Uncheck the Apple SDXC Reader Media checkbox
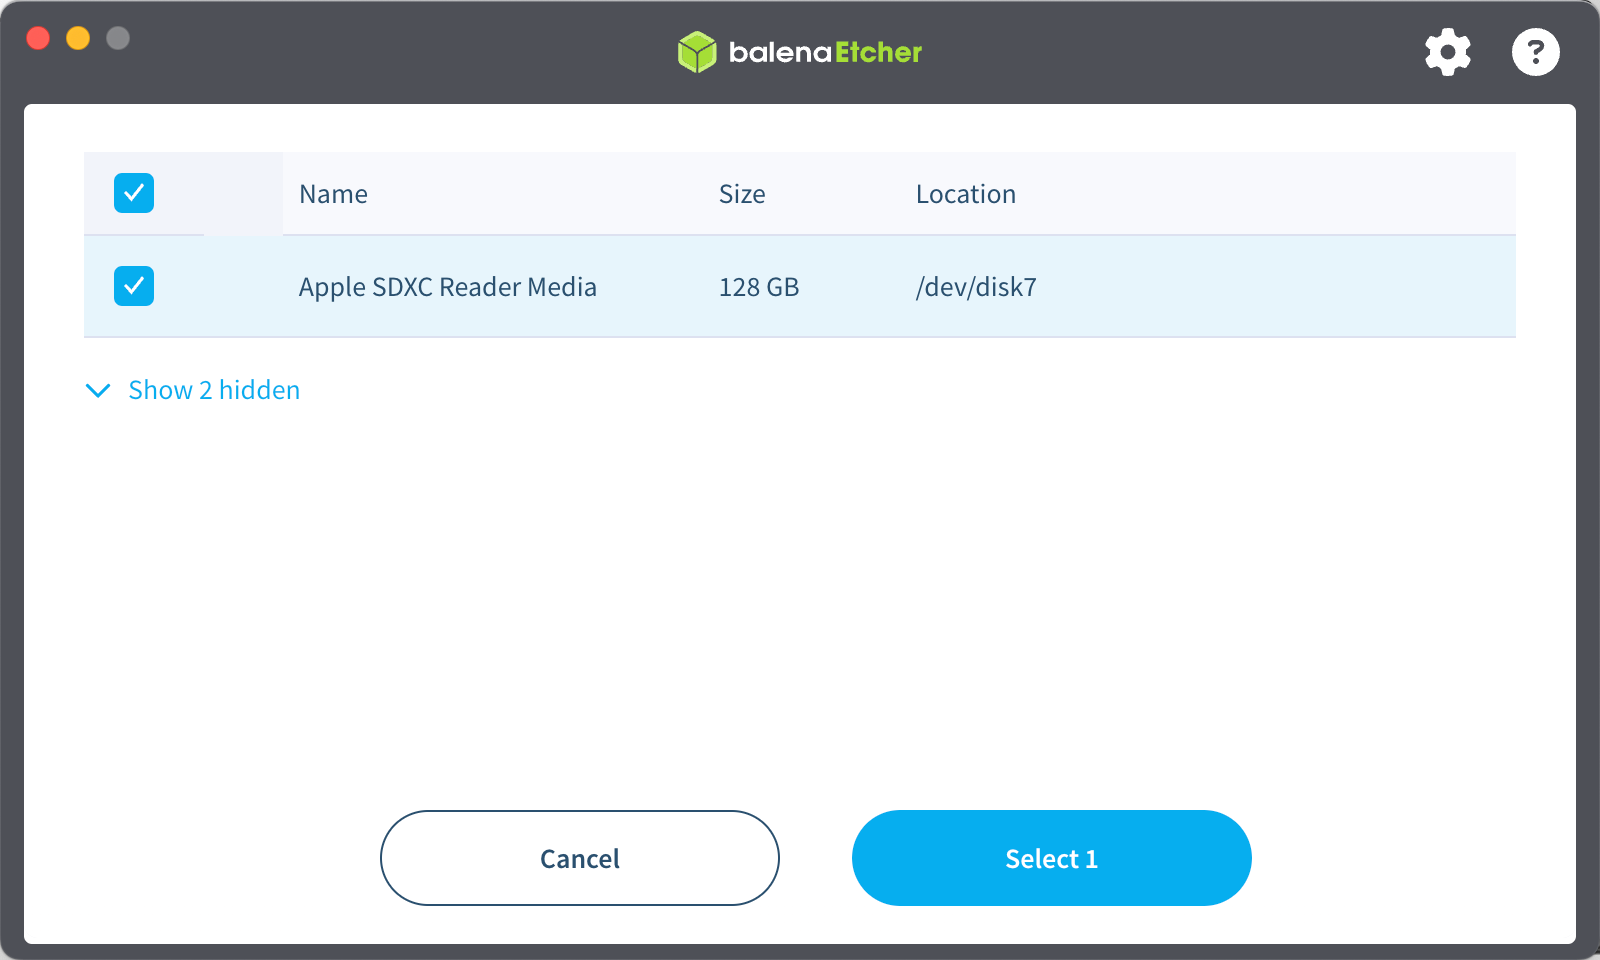The width and height of the screenshot is (1600, 960). pyautogui.click(x=134, y=286)
